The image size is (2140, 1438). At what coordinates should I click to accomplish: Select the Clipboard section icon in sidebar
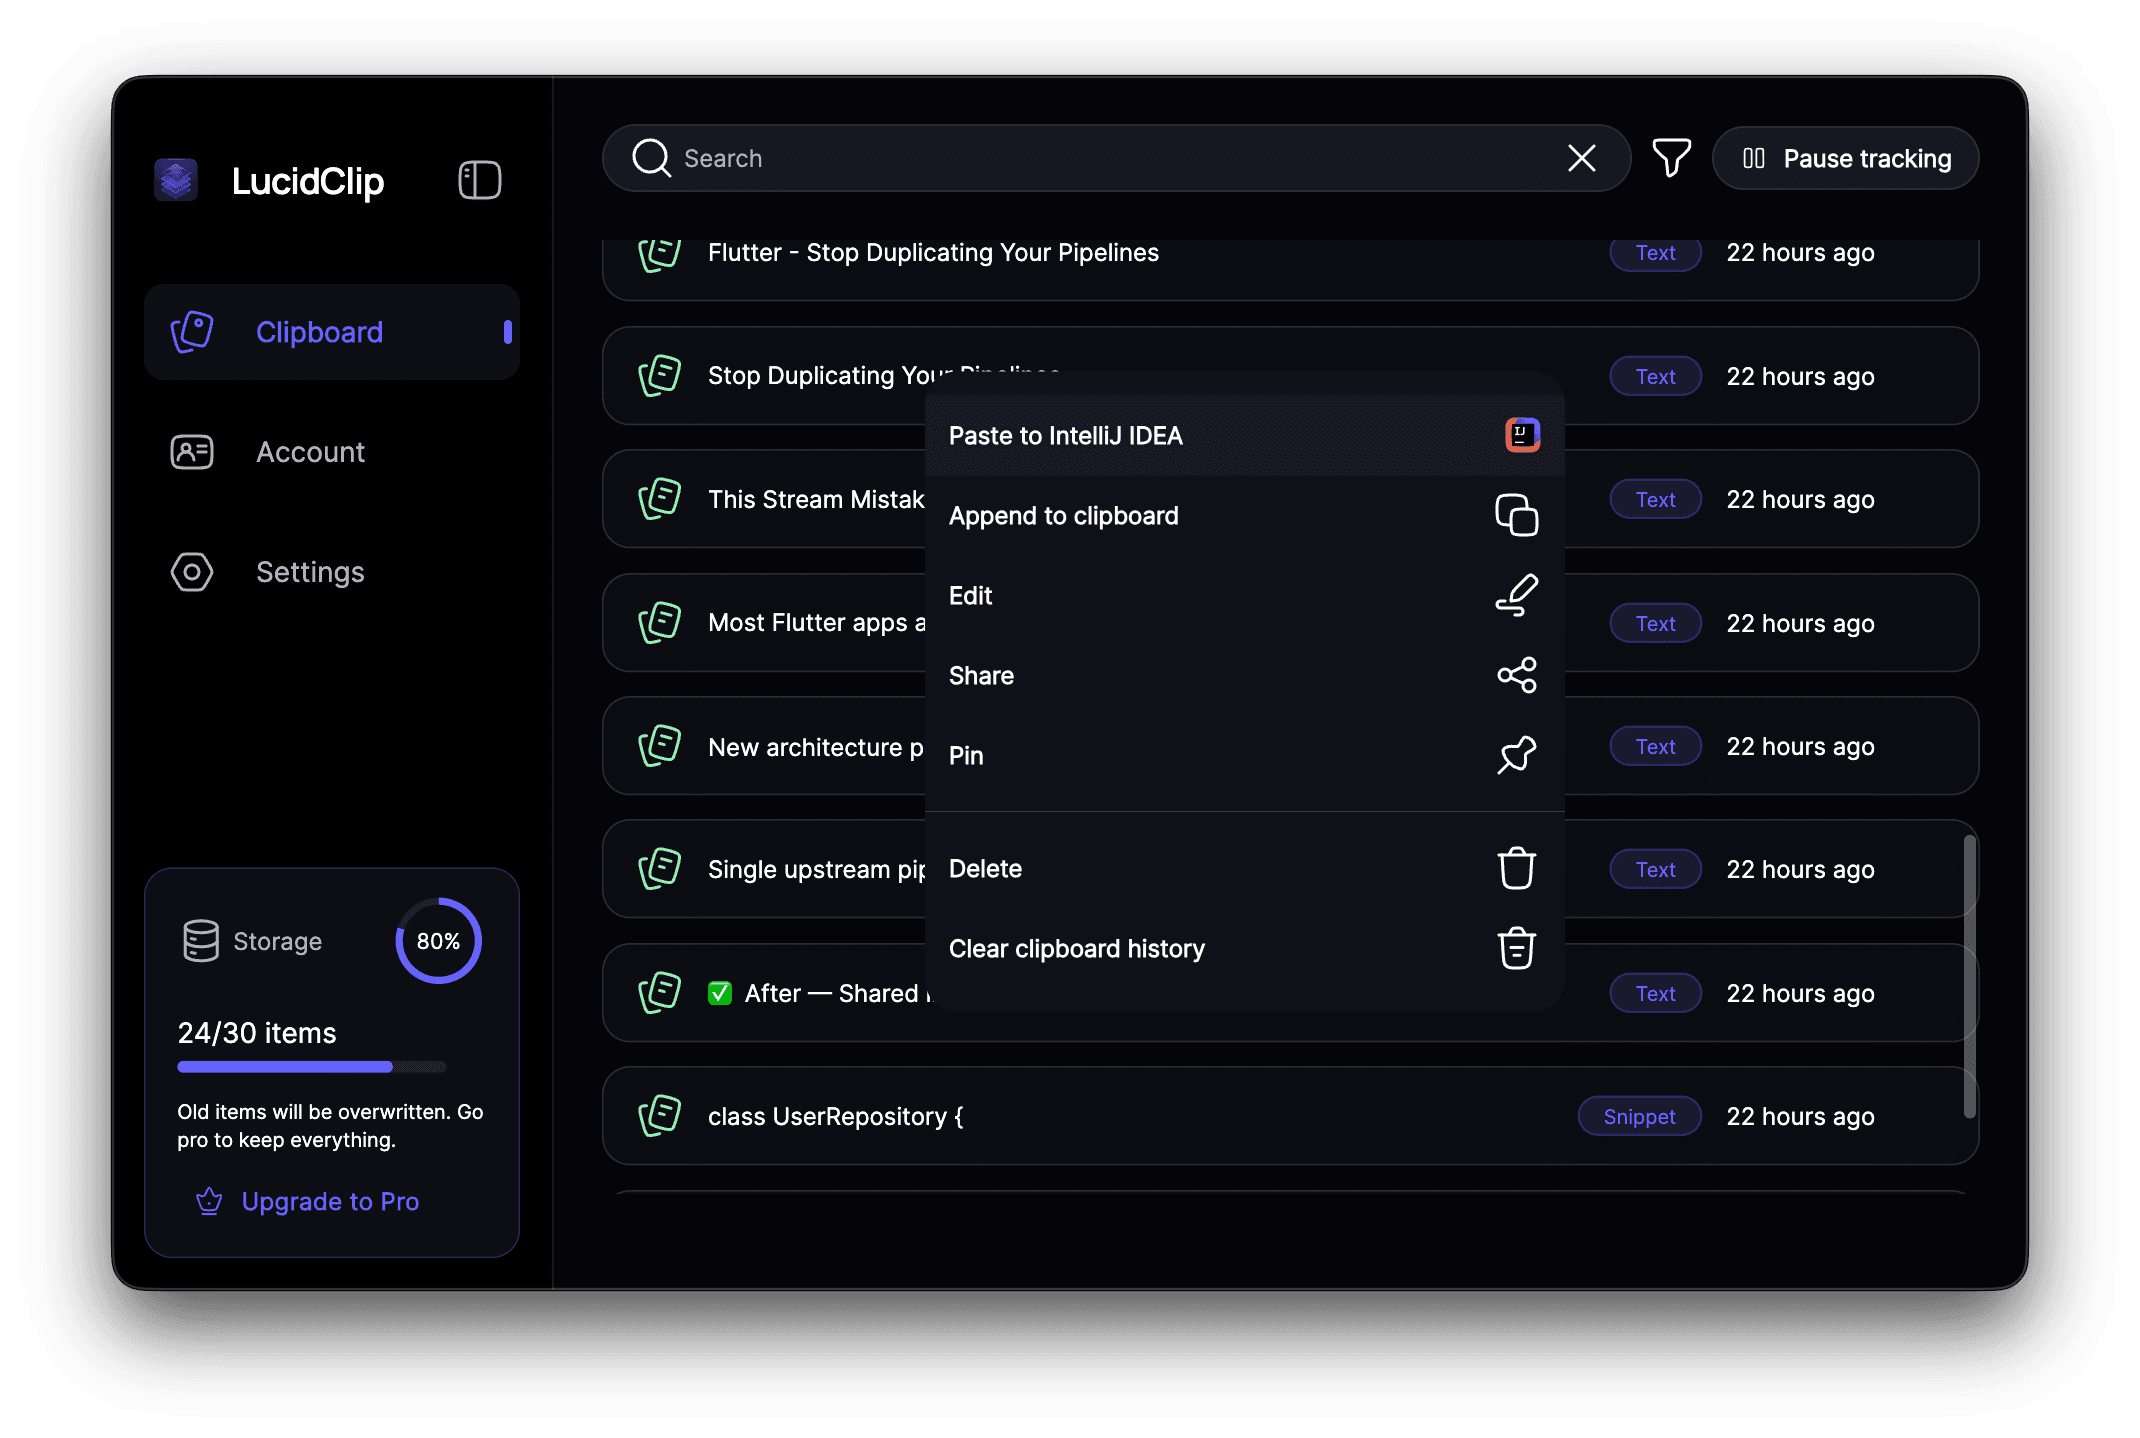pos(192,331)
